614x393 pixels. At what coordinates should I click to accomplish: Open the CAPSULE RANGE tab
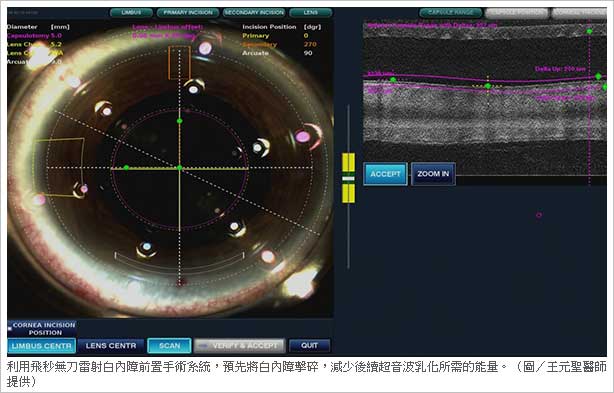point(450,13)
